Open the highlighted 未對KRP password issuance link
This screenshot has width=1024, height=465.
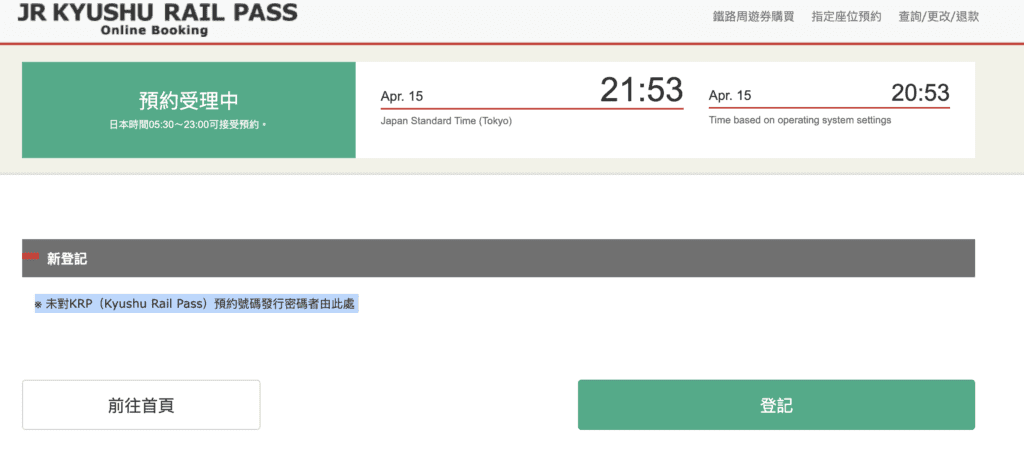(195, 303)
